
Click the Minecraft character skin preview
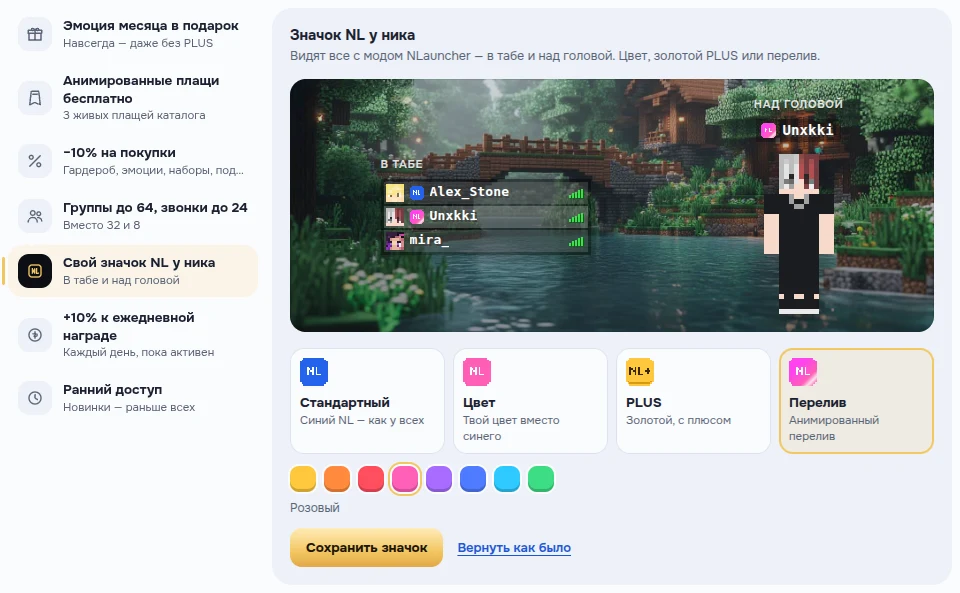click(x=799, y=234)
